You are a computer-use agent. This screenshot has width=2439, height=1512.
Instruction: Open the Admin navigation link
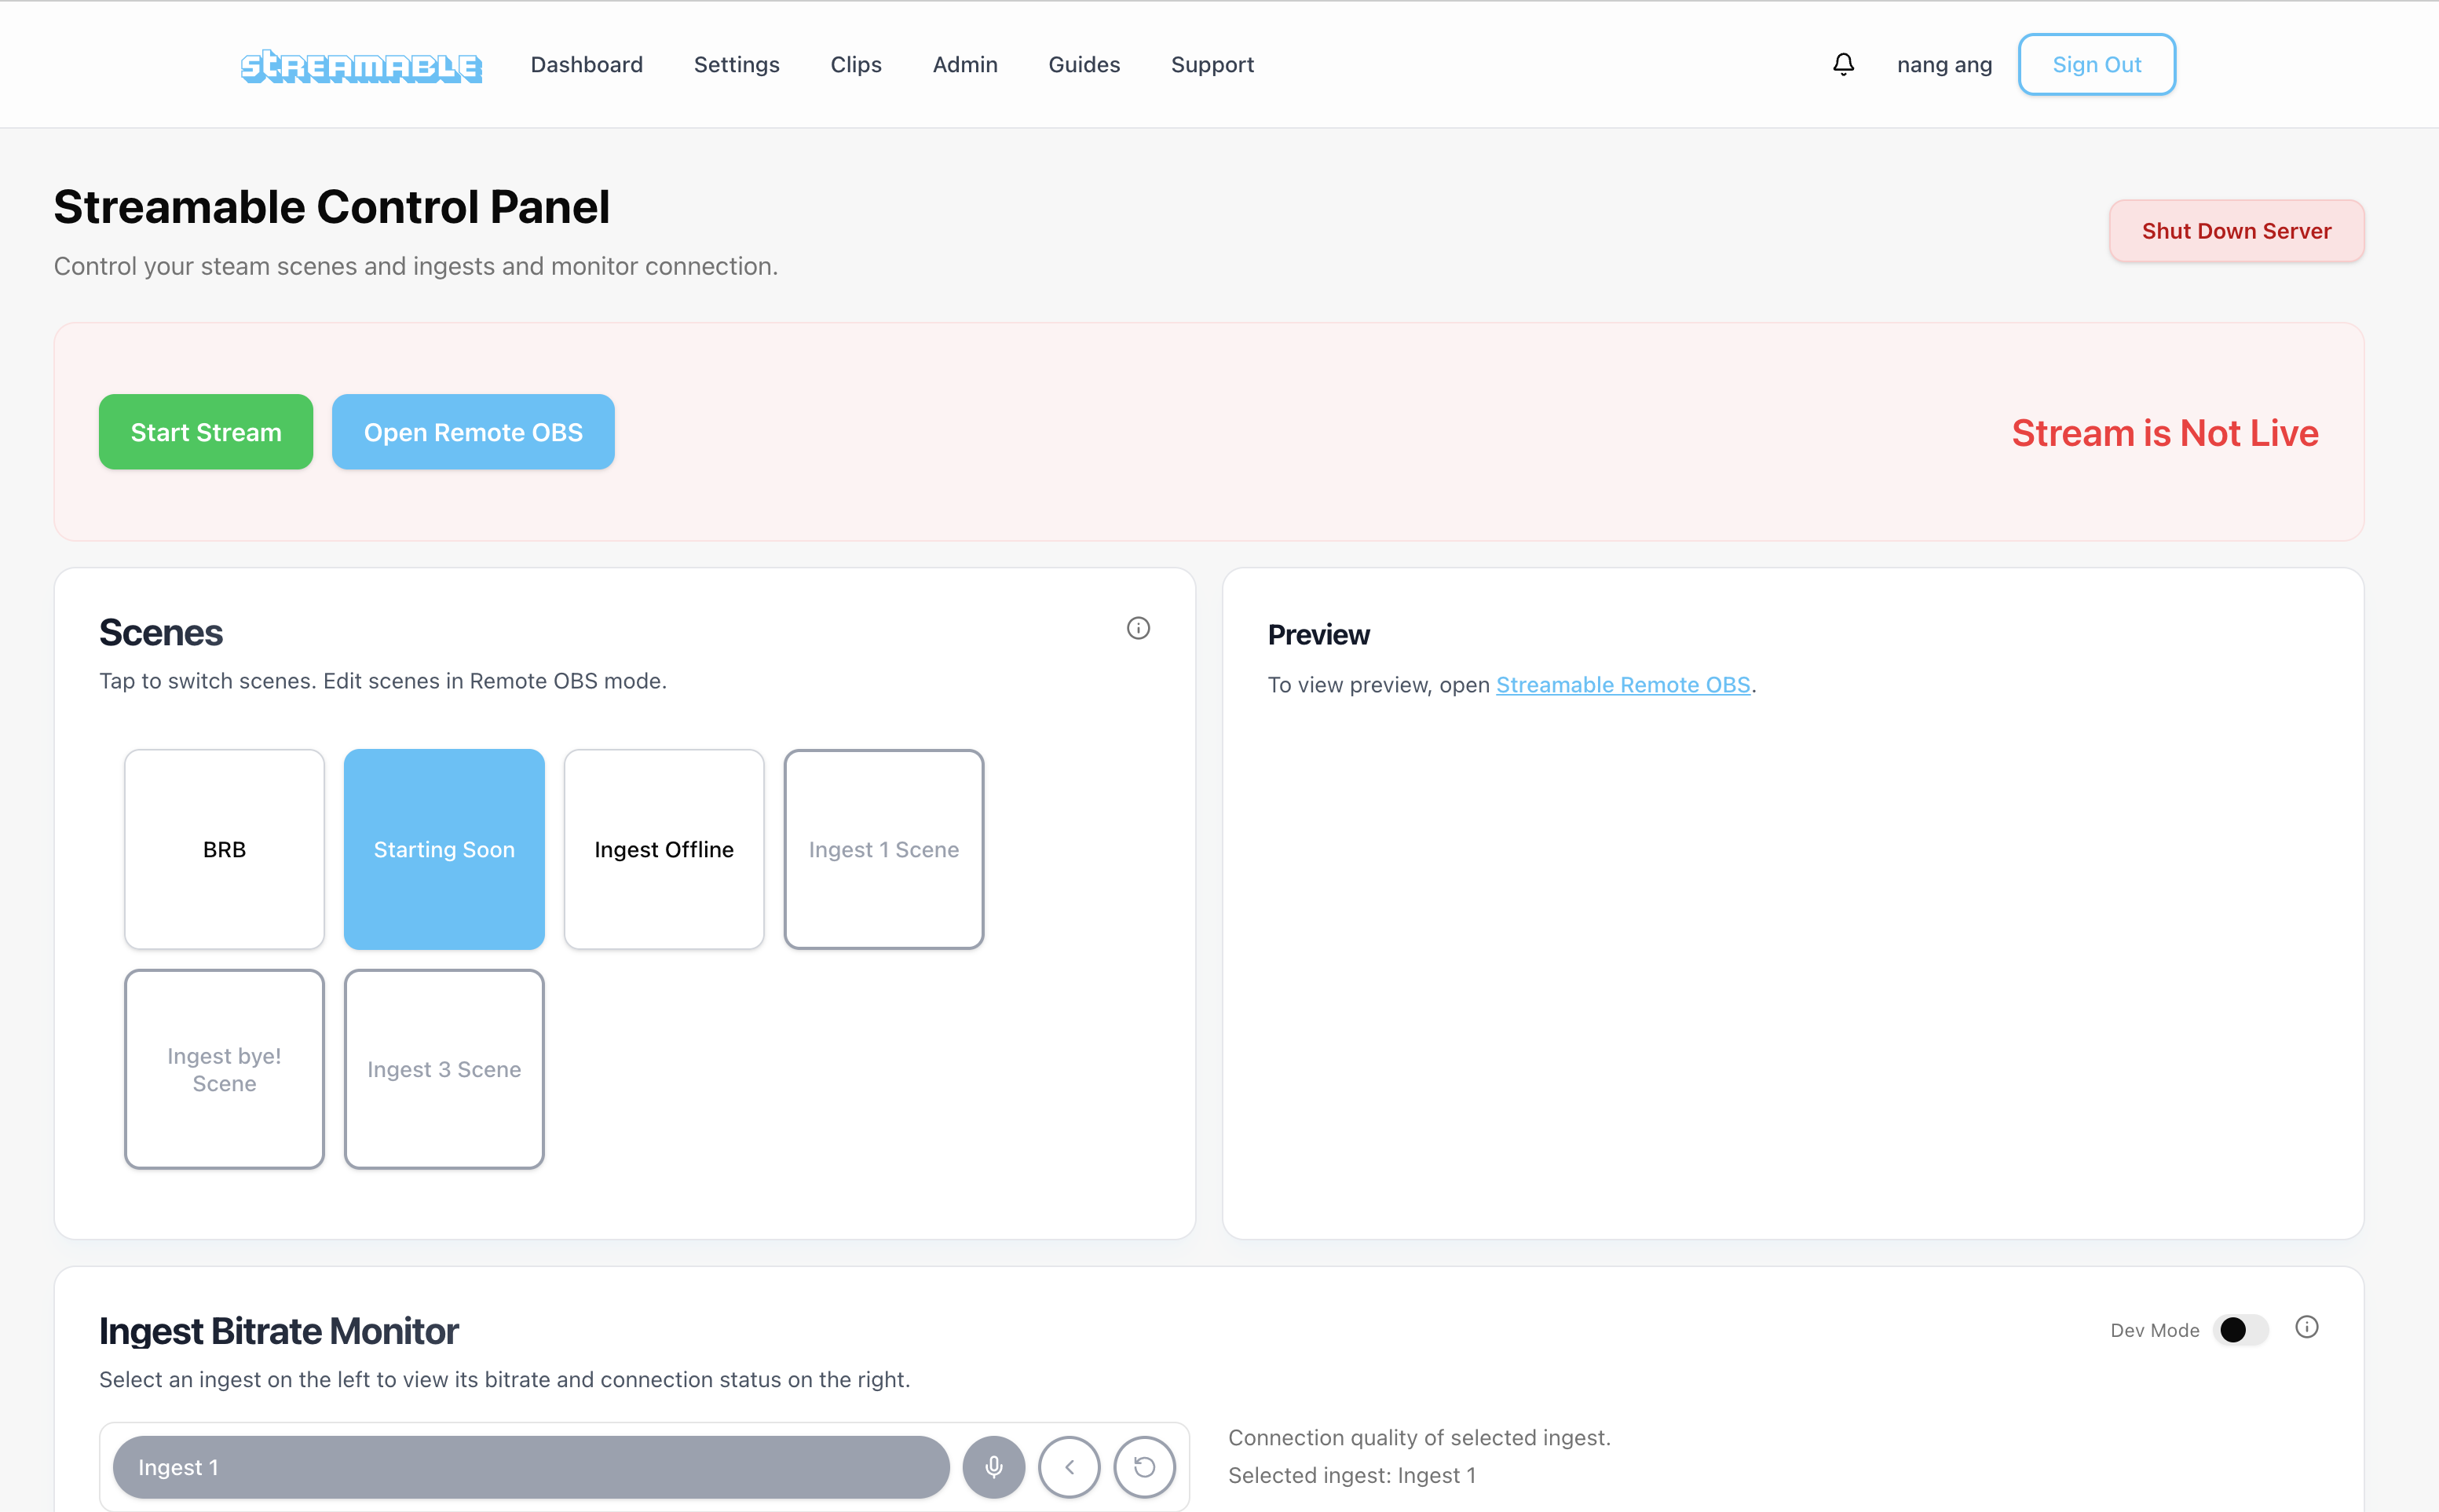tap(964, 65)
